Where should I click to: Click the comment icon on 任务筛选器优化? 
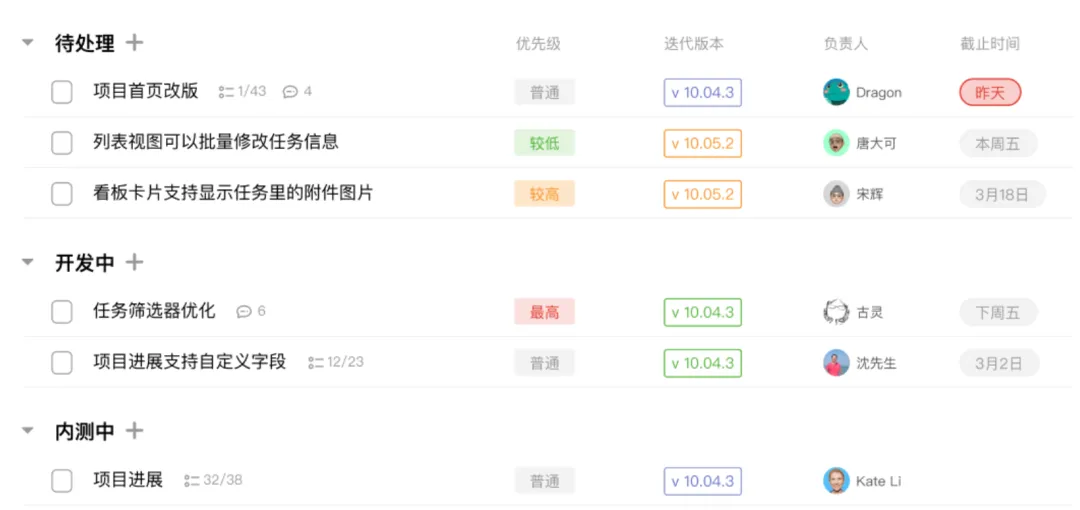tap(243, 312)
